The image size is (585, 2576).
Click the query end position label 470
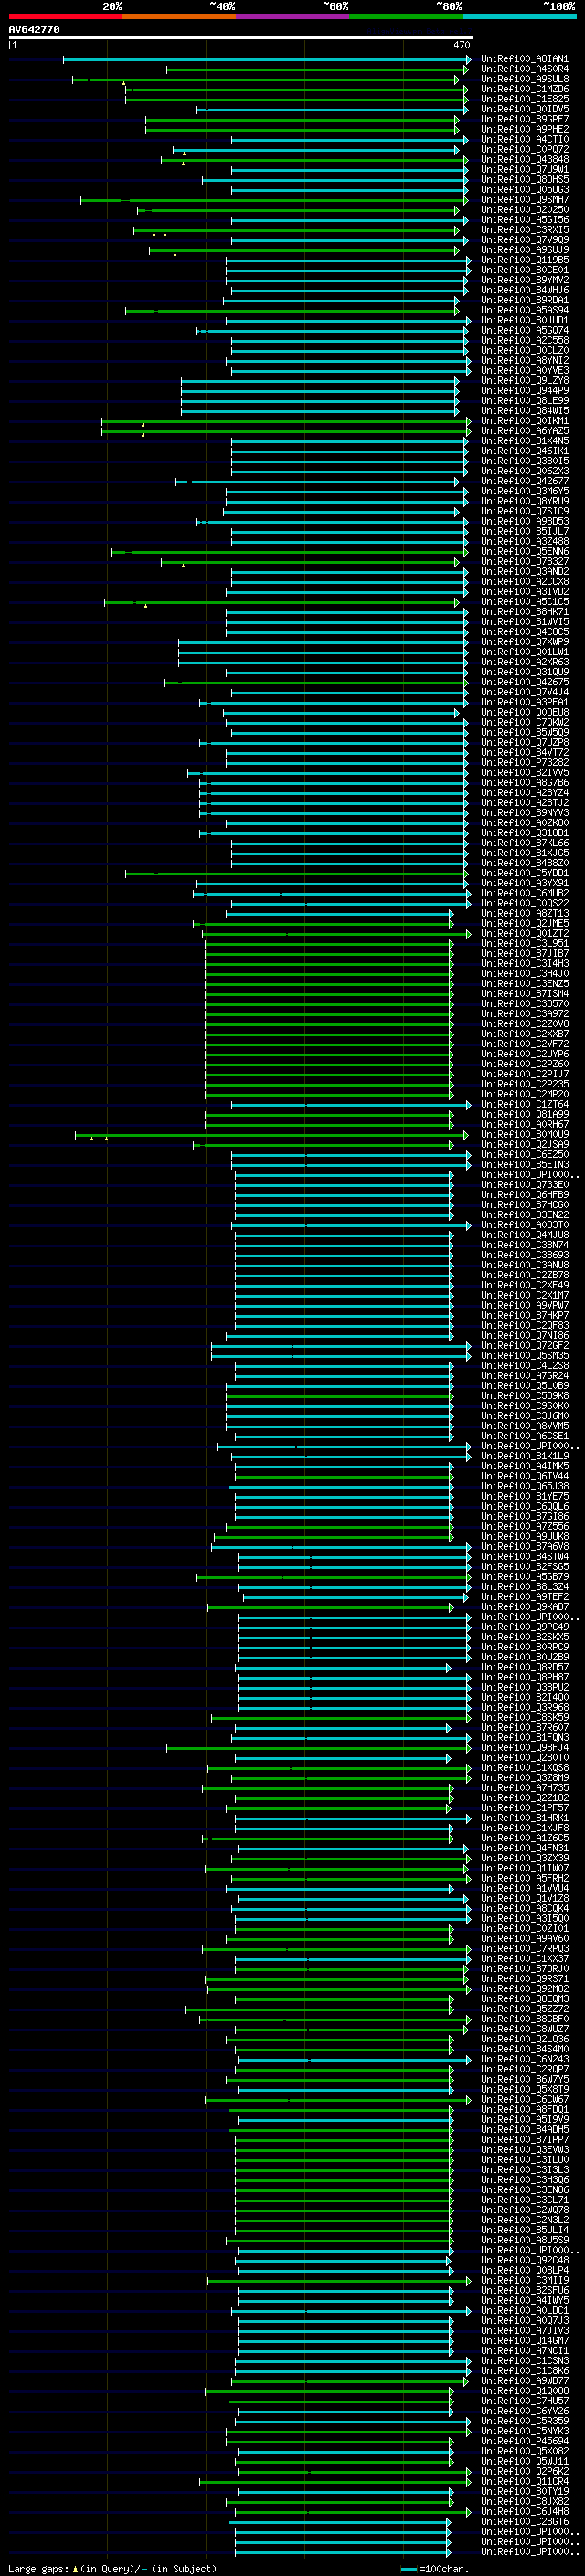462,45
